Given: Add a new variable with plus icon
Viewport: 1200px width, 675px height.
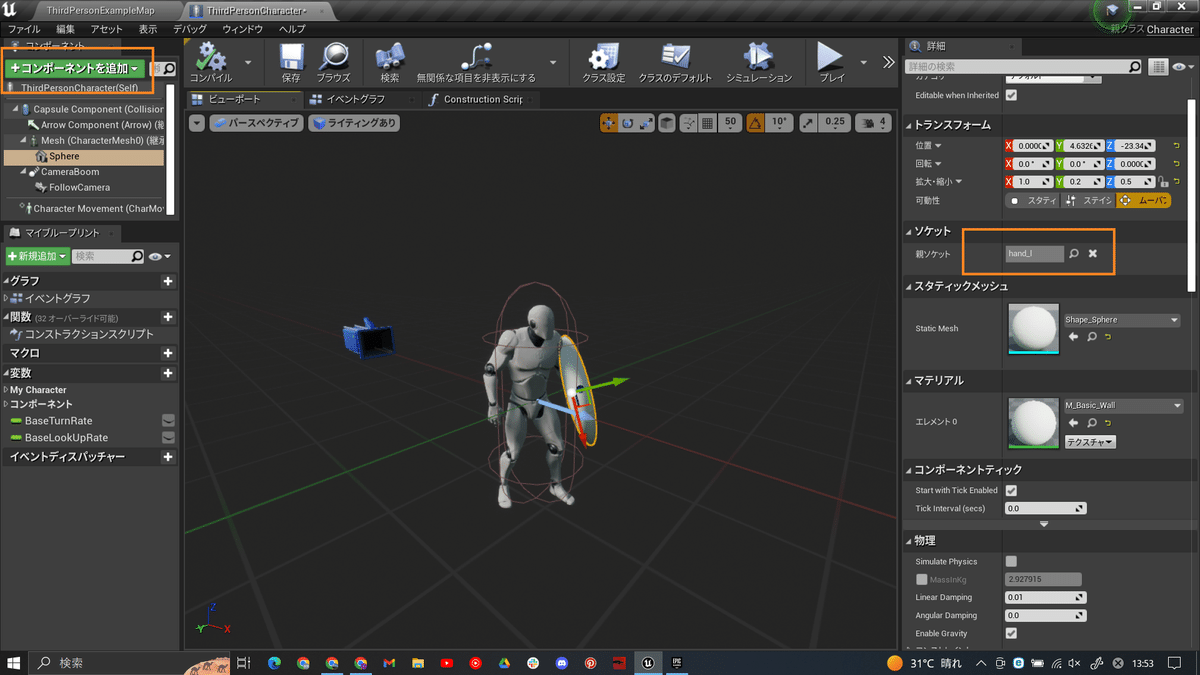Looking at the screenshot, I should point(168,373).
